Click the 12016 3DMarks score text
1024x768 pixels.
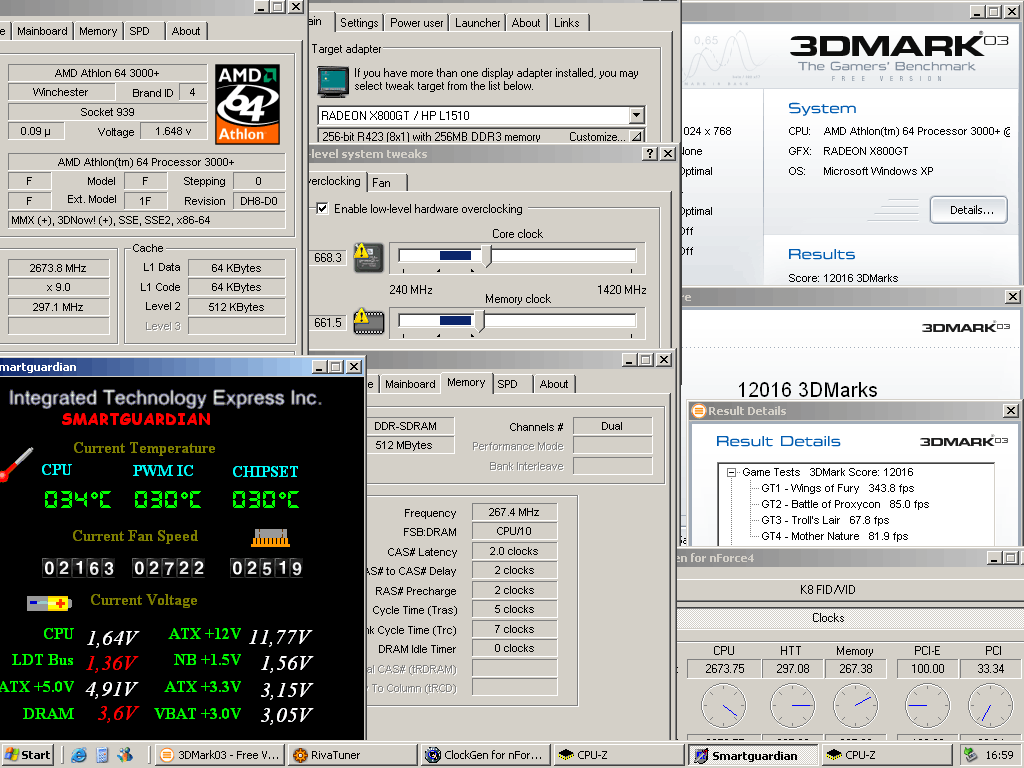(x=807, y=390)
